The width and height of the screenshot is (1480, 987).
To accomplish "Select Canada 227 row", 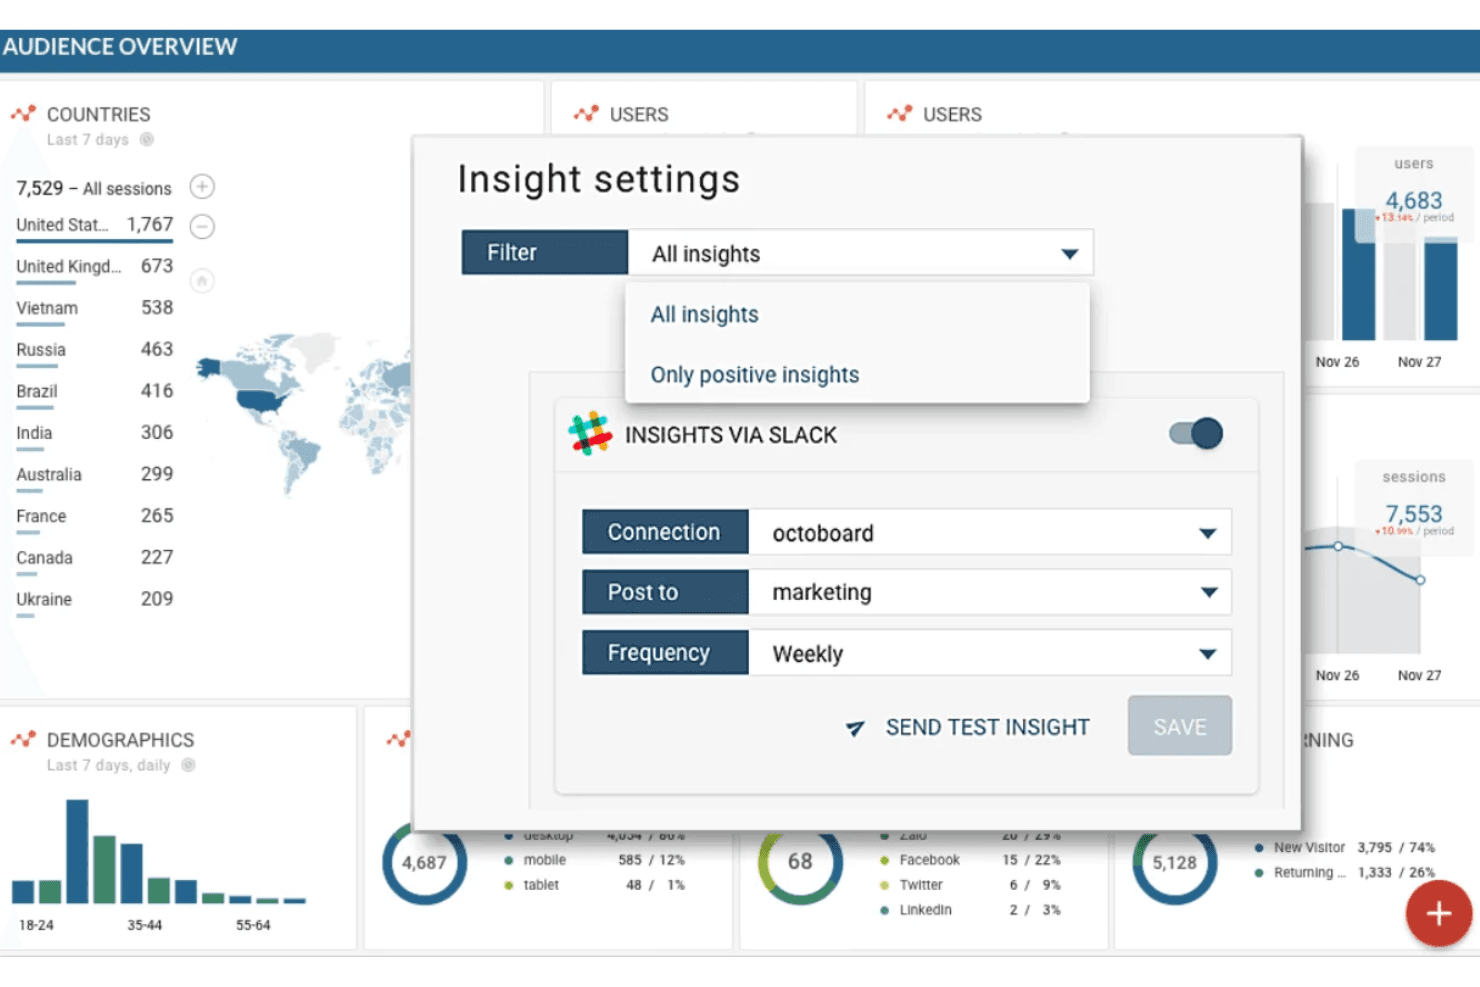I will click(x=95, y=559).
